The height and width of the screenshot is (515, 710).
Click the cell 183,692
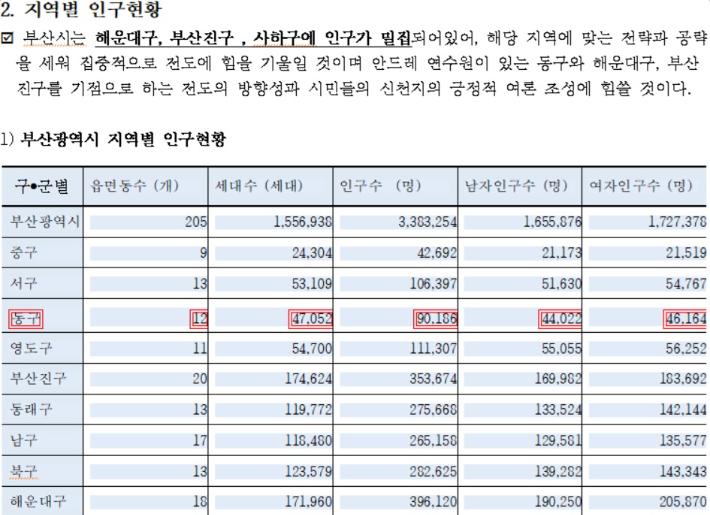pyautogui.click(x=683, y=379)
